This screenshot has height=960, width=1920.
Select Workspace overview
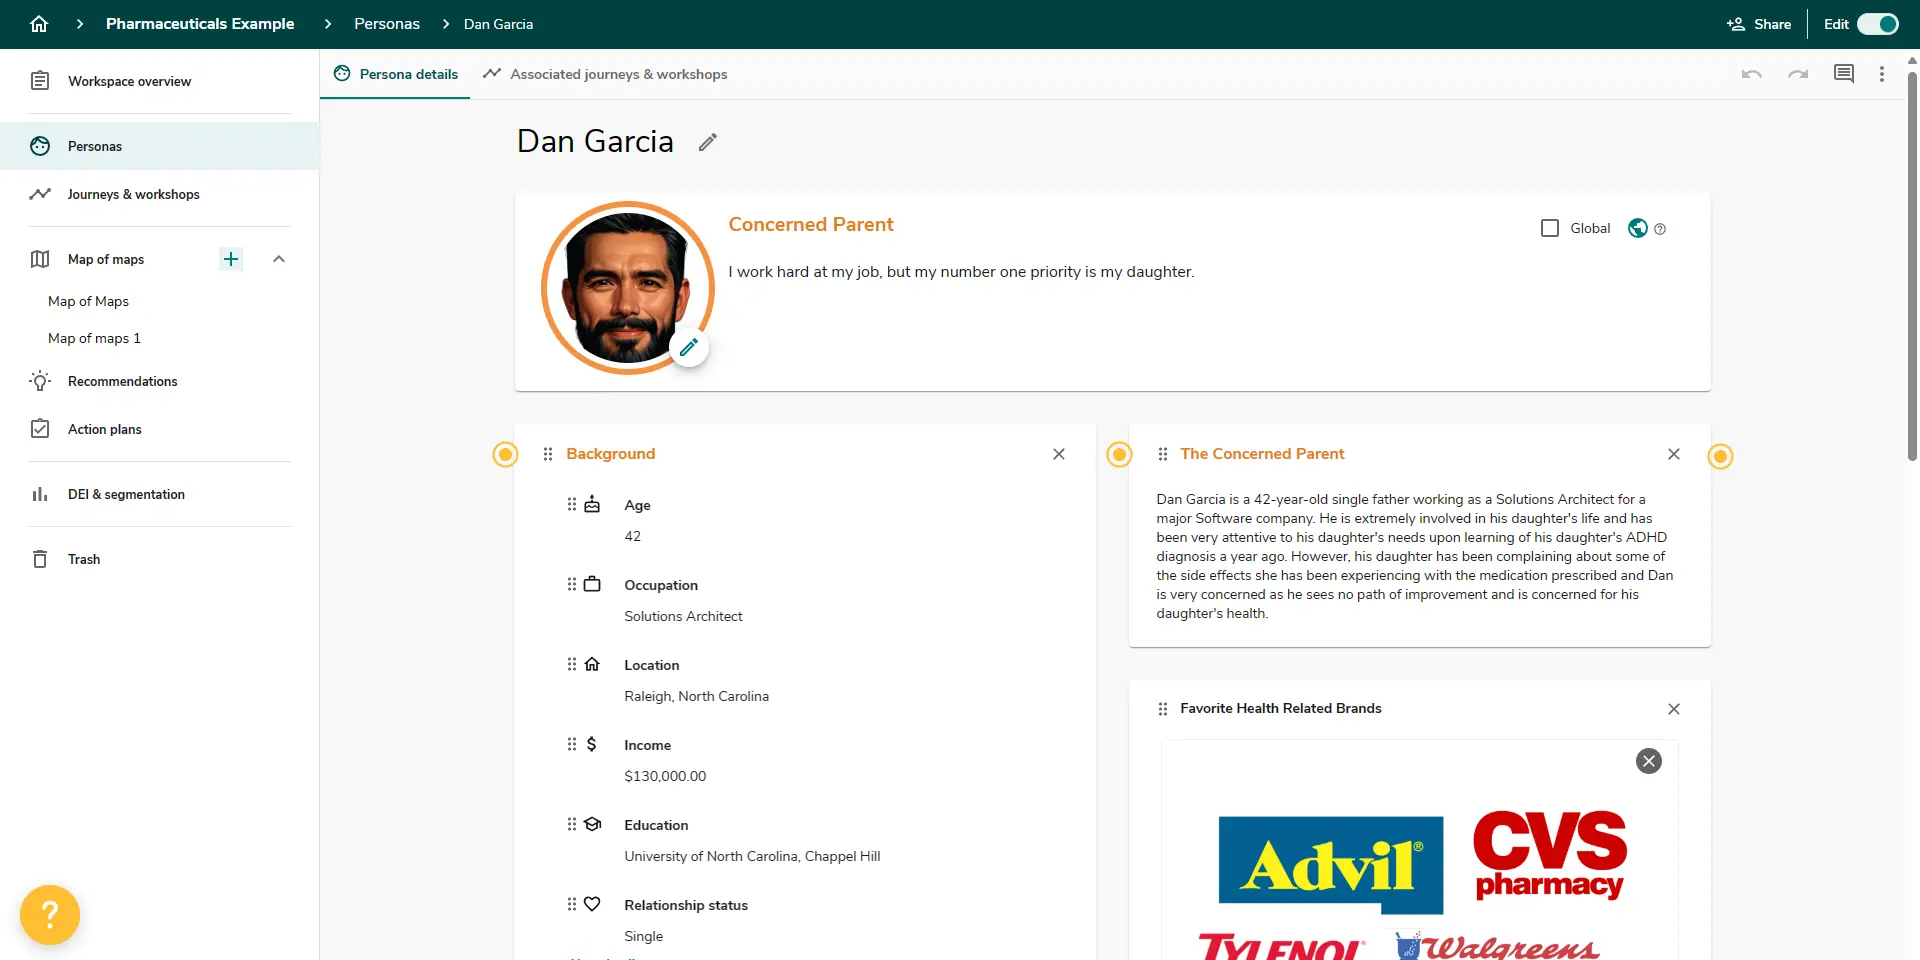[x=129, y=81]
